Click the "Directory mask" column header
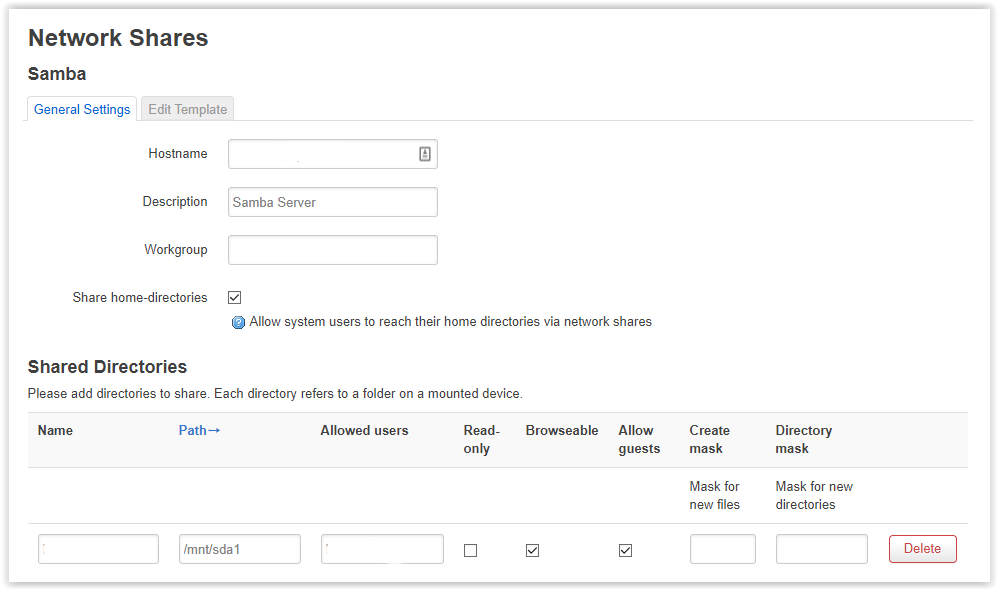 pos(804,439)
